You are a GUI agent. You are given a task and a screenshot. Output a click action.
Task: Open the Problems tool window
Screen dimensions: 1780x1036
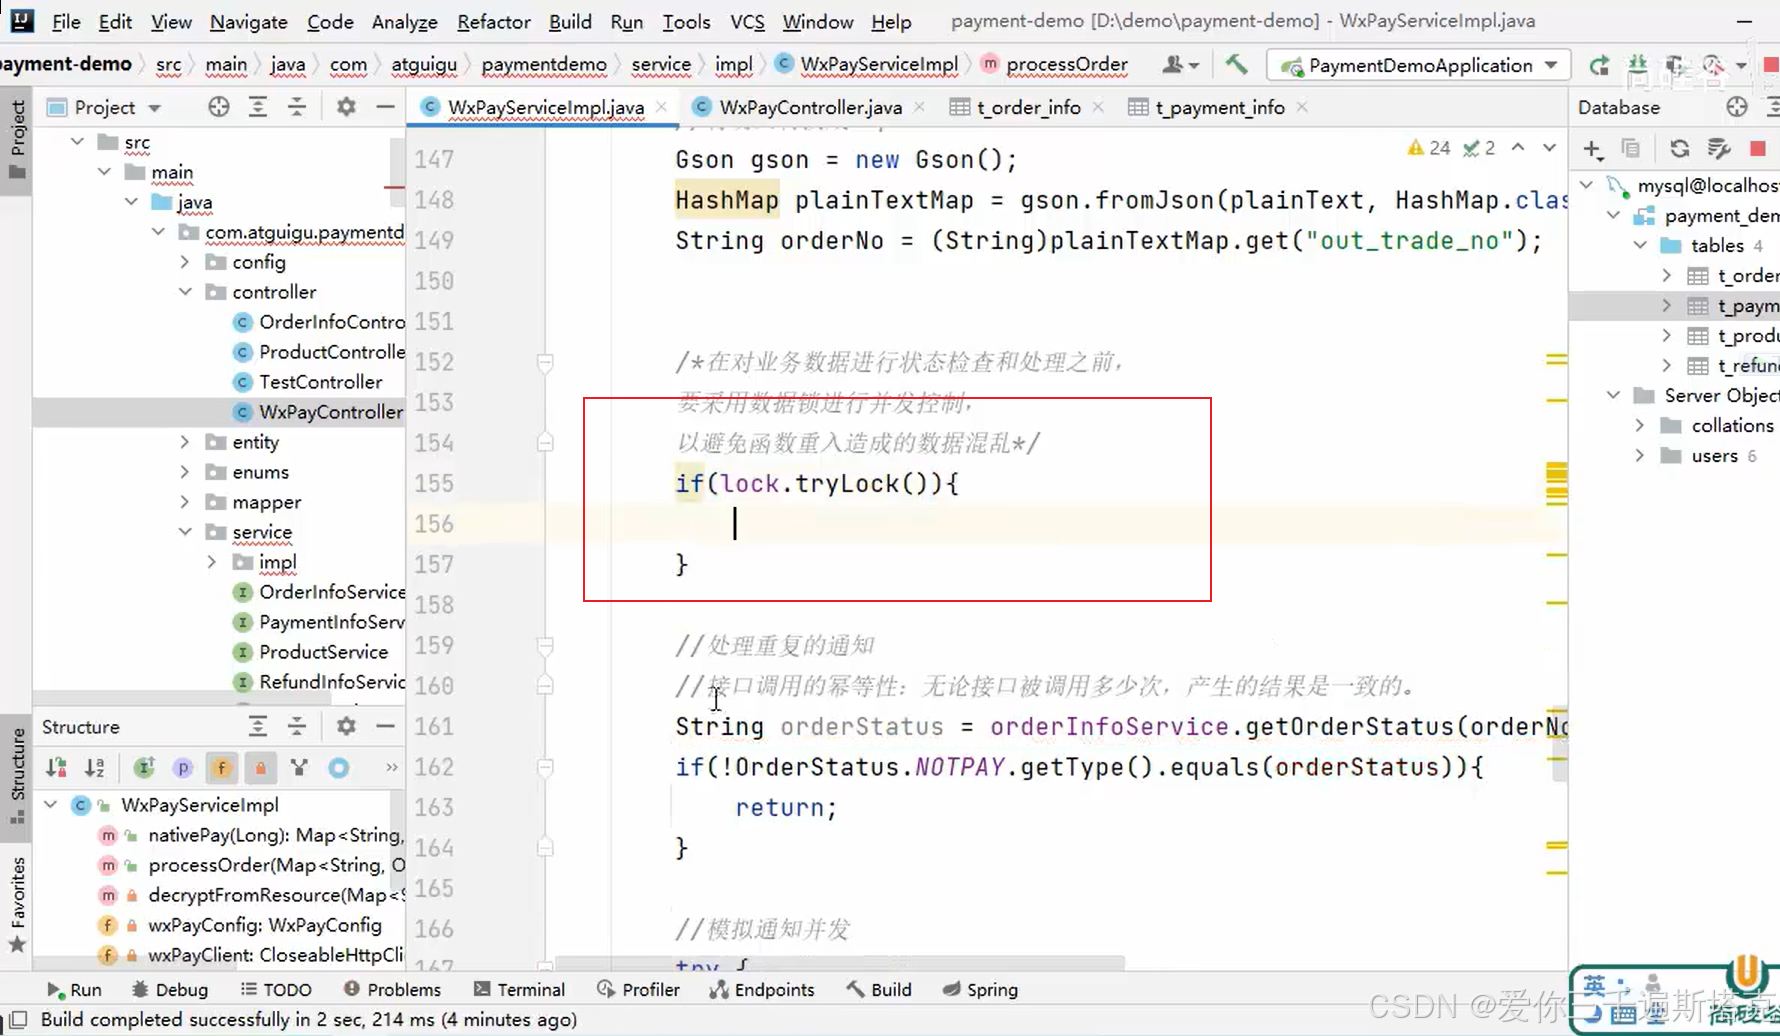click(x=392, y=989)
